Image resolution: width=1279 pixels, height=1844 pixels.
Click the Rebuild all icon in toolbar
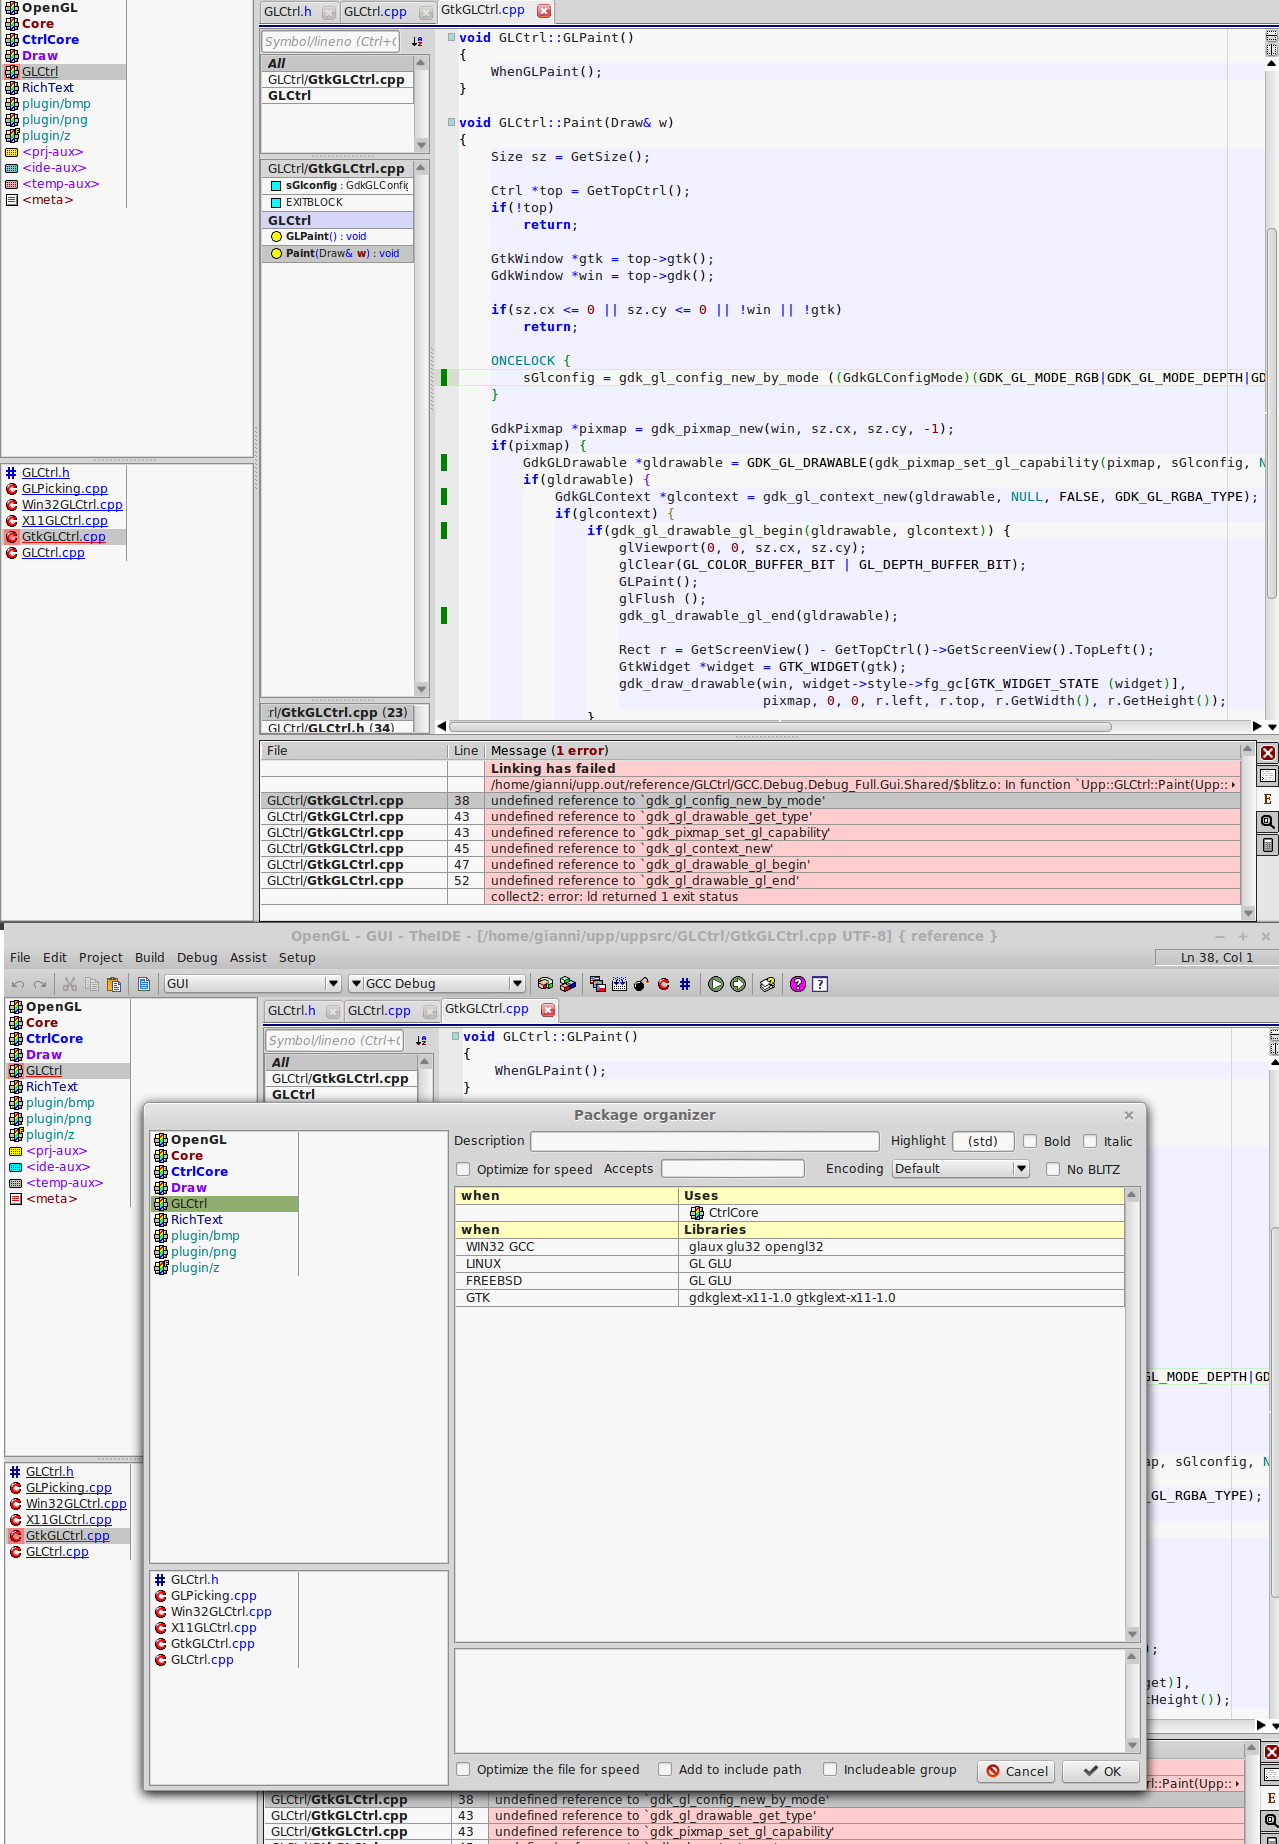point(568,984)
